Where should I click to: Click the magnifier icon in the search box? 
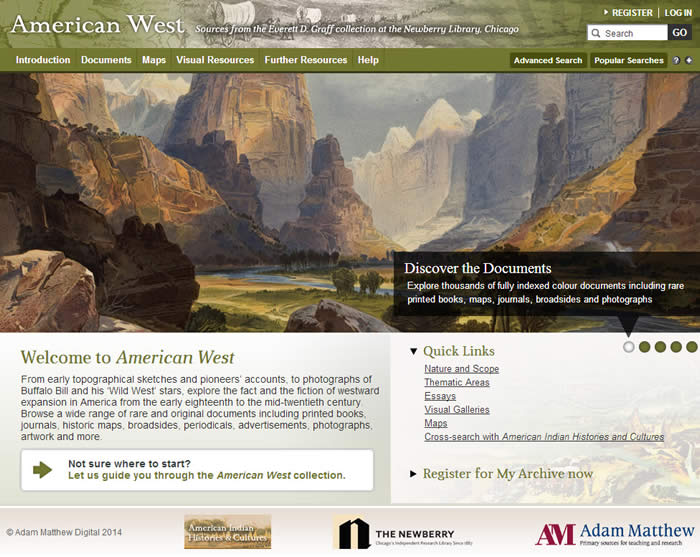(x=596, y=33)
